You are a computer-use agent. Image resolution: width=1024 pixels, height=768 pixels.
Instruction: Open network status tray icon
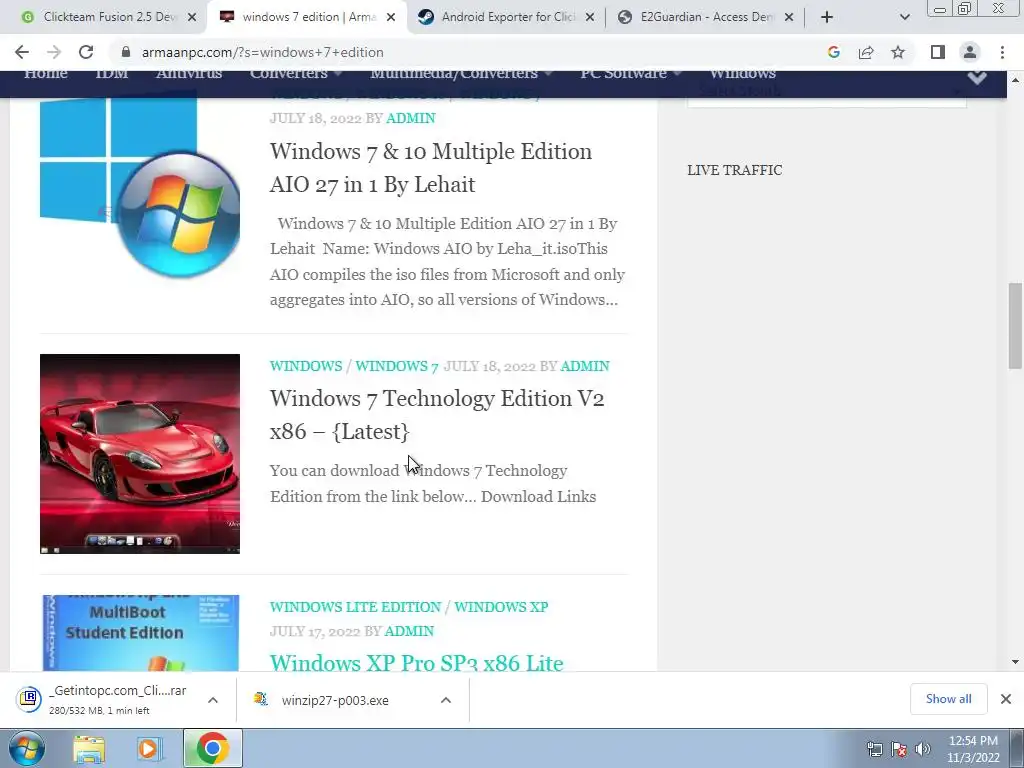(874, 749)
